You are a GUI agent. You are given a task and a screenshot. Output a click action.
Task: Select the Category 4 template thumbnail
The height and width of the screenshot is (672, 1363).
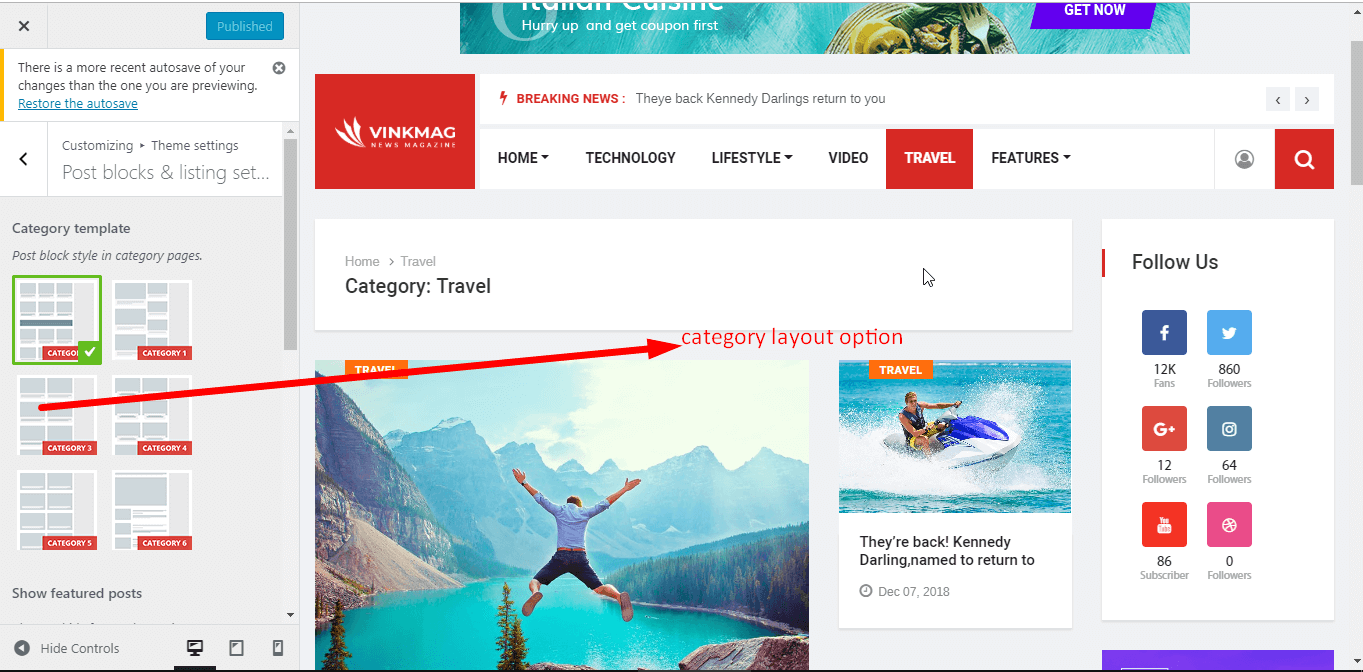(x=151, y=415)
